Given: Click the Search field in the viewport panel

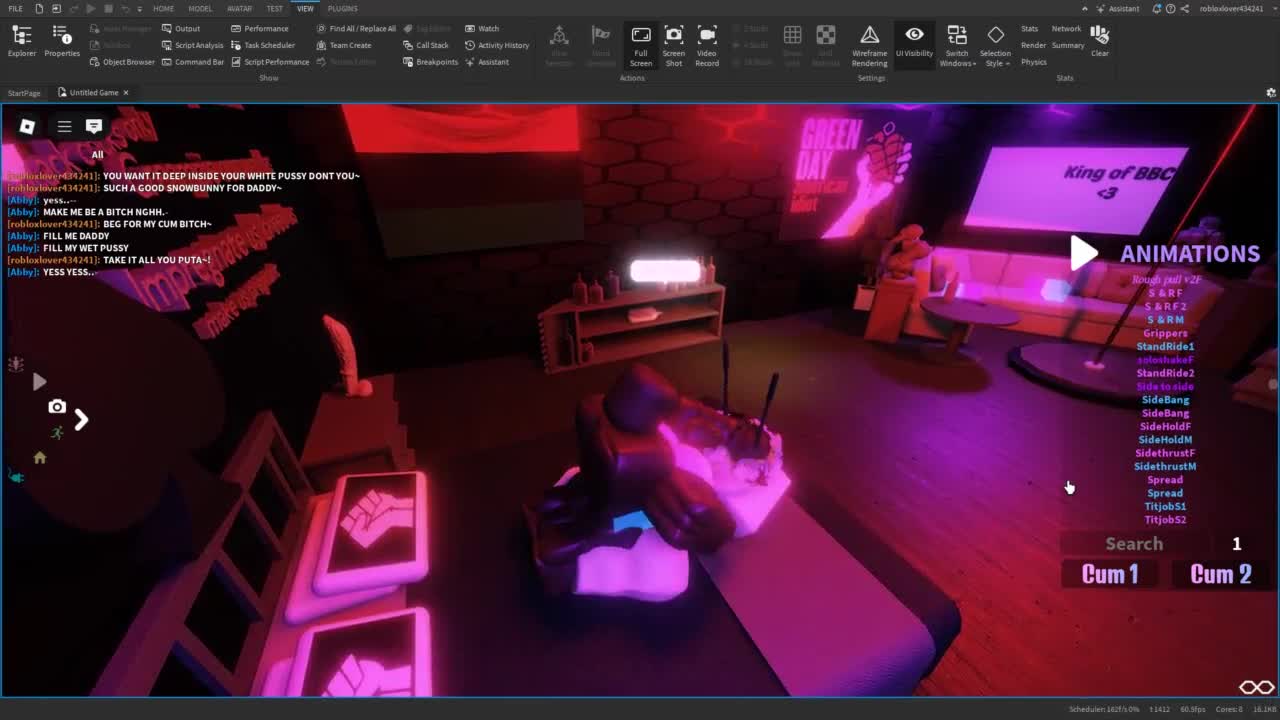Looking at the screenshot, I should coord(1134,544).
